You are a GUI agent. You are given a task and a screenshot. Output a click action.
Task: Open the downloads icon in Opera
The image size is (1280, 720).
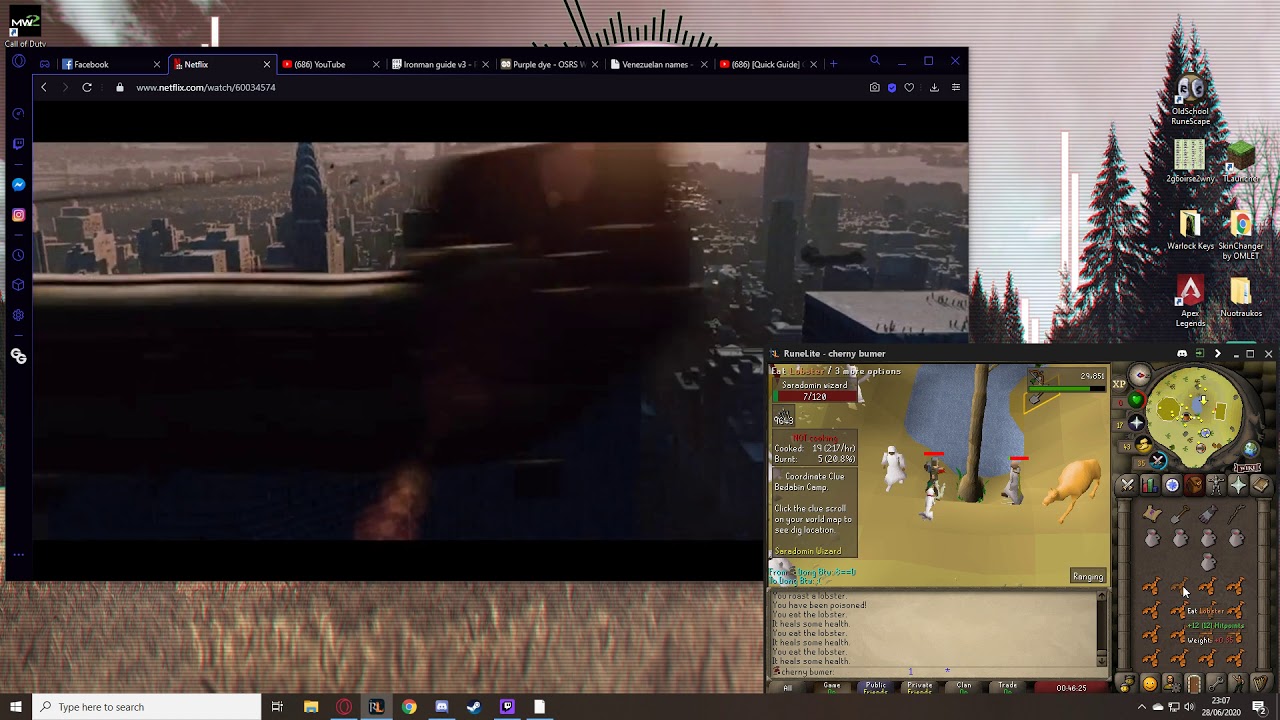pyautogui.click(x=934, y=87)
